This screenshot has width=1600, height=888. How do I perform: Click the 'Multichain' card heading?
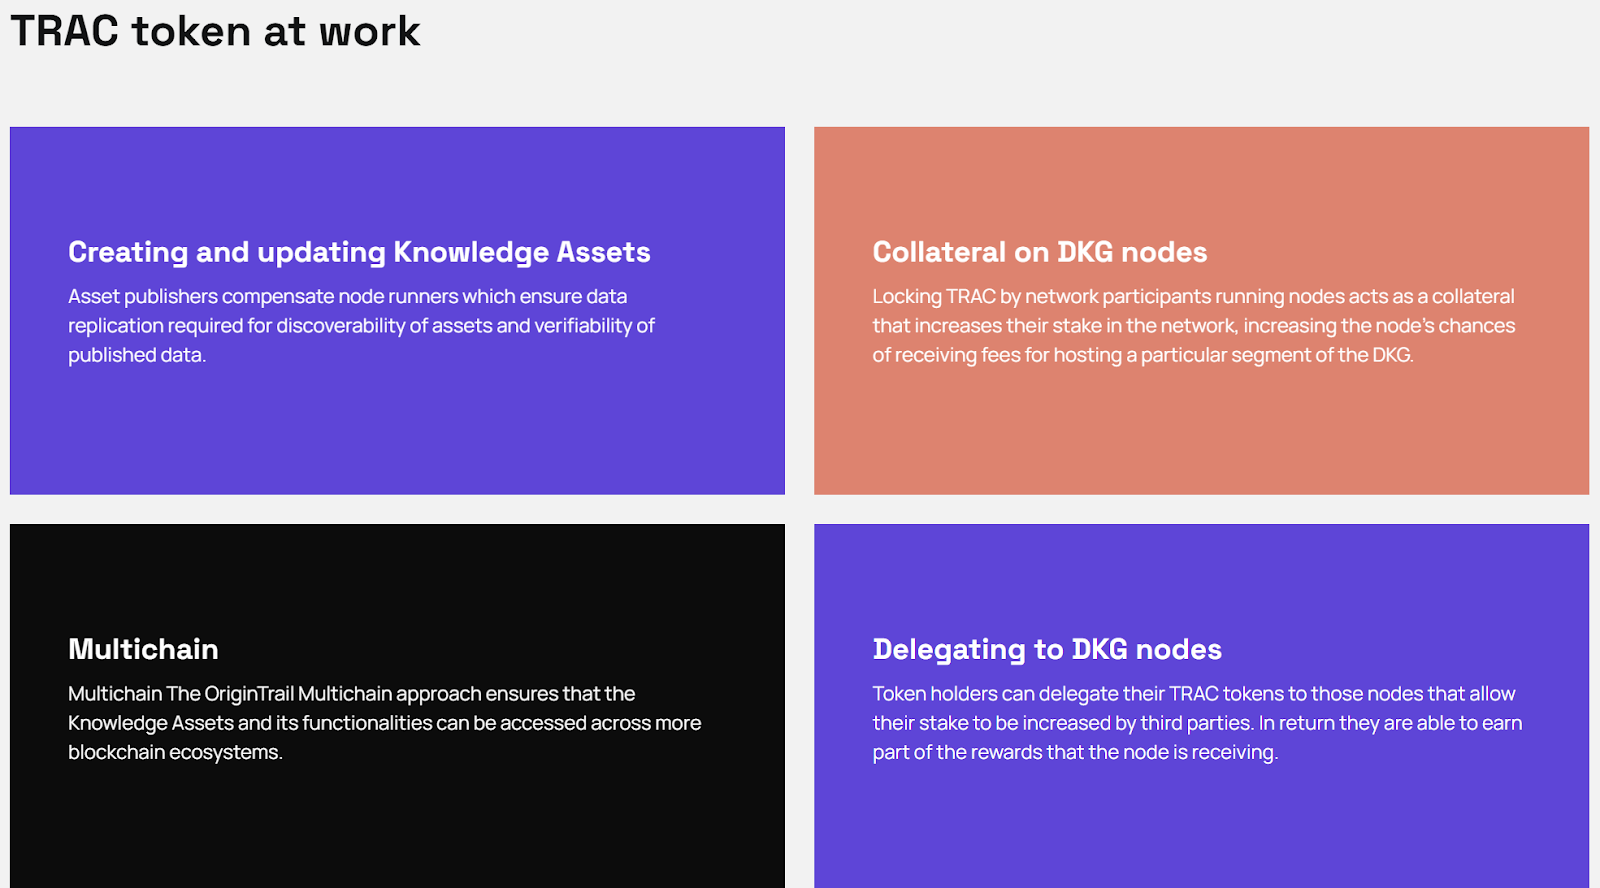pyautogui.click(x=143, y=649)
